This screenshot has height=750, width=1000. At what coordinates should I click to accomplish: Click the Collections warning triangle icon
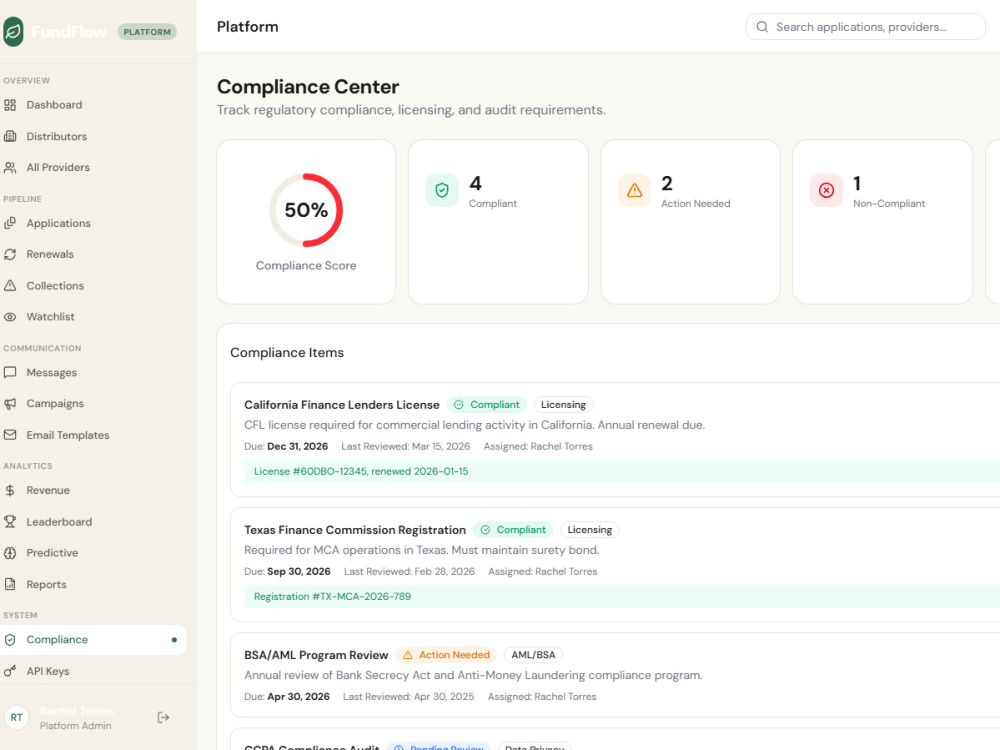(10, 286)
